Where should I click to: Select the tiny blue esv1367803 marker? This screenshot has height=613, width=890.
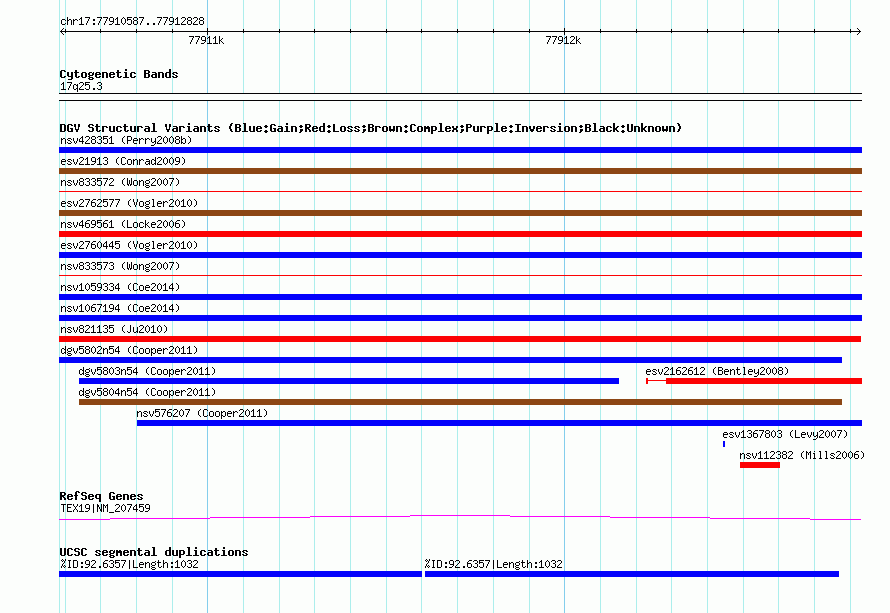click(724, 444)
